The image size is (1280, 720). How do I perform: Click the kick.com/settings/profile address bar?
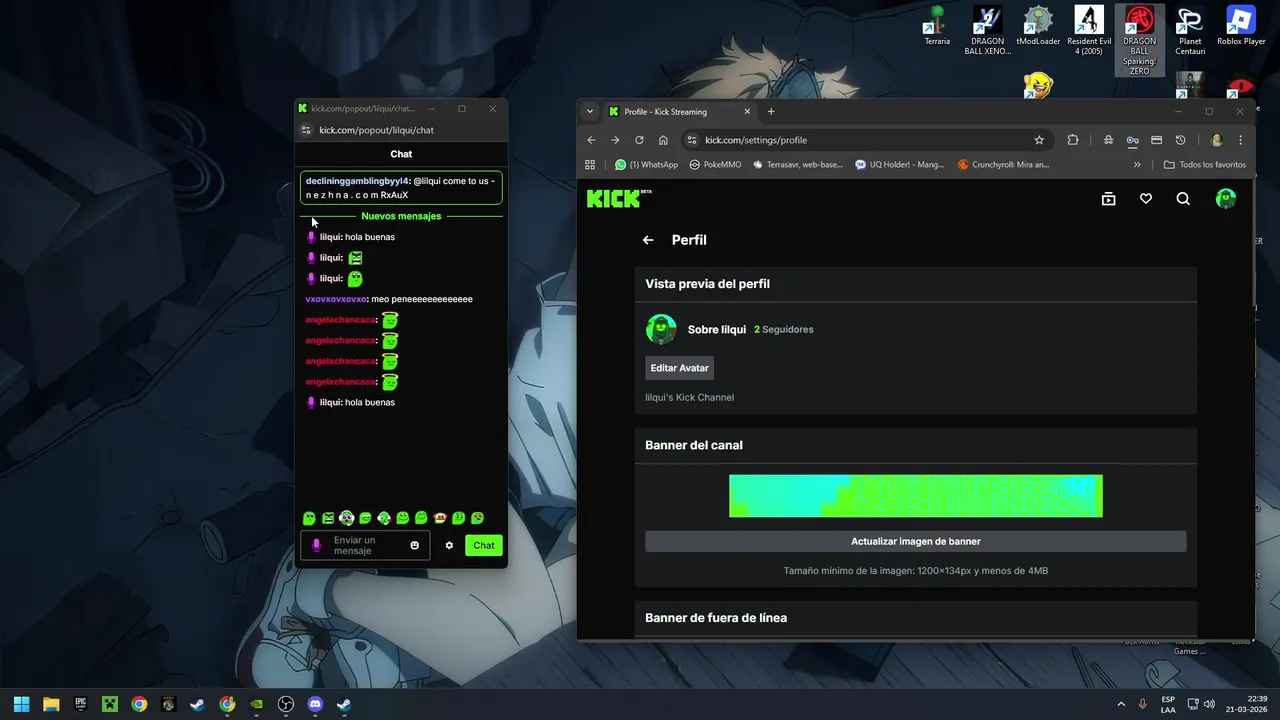(x=865, y=140)
